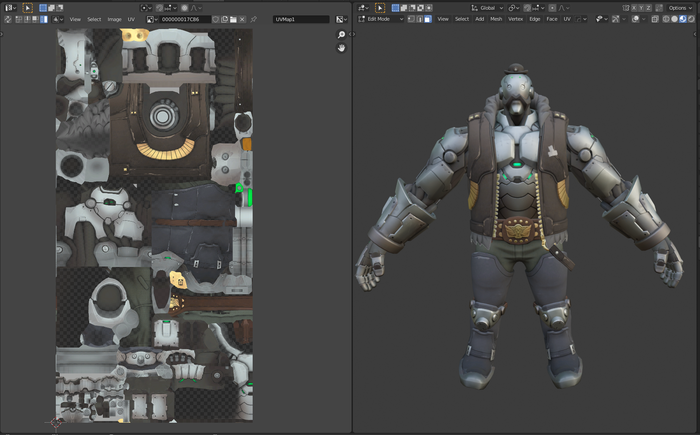Image resolution: width=700 pixels, height=435 pixels.
Task: Open UV proportional falloff dropdown
Action: 196,8
